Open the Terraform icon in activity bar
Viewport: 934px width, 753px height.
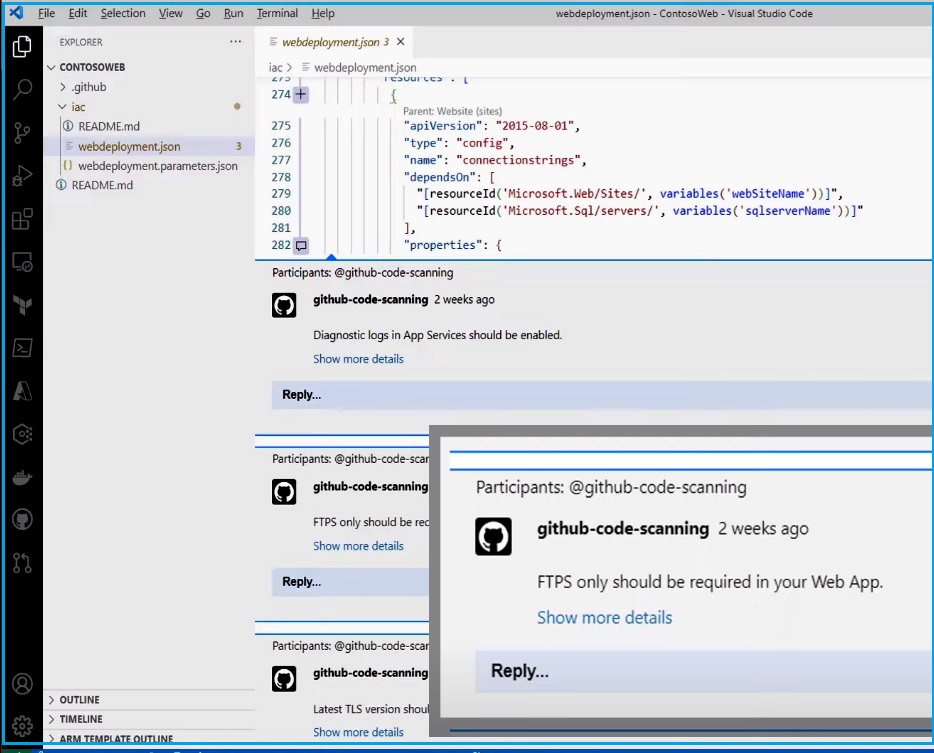22,305
